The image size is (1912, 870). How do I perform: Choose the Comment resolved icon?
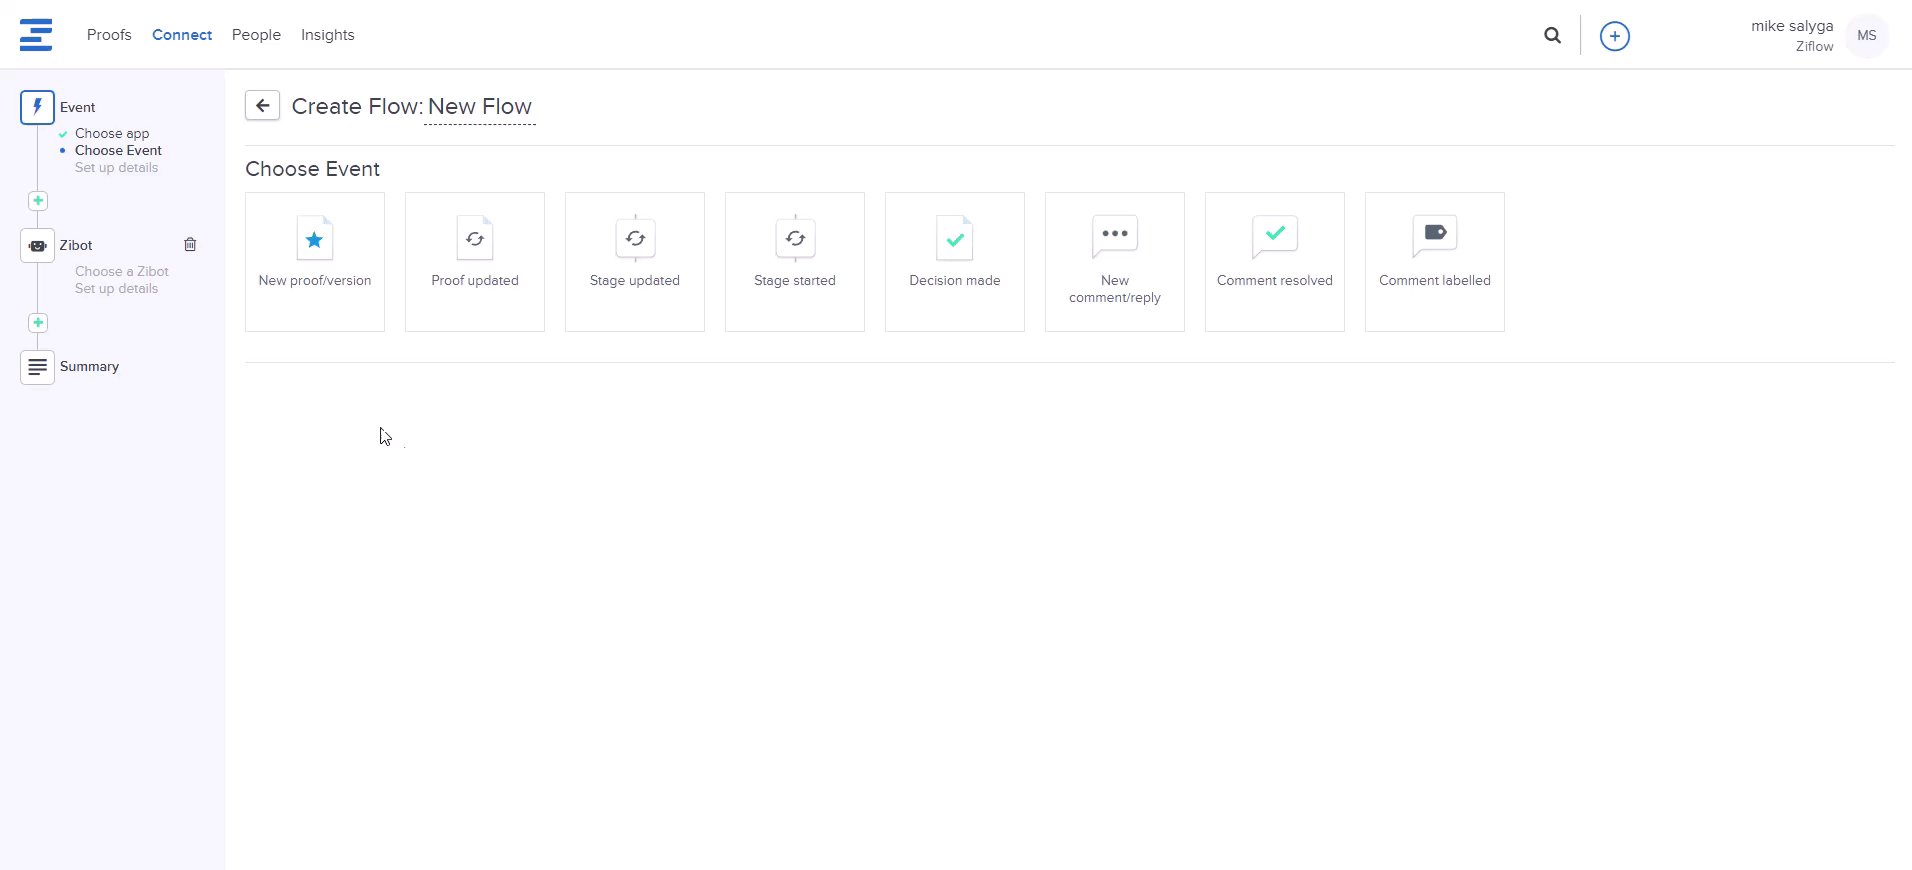1275,236
